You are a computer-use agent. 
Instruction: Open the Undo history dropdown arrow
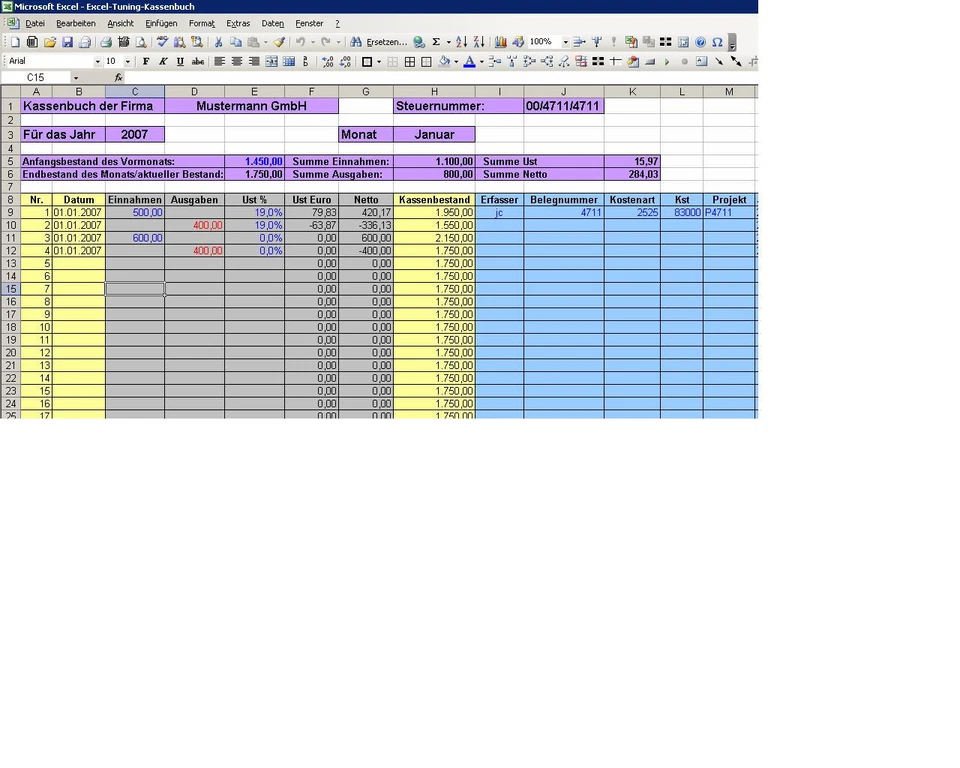(x=313, y=42)
